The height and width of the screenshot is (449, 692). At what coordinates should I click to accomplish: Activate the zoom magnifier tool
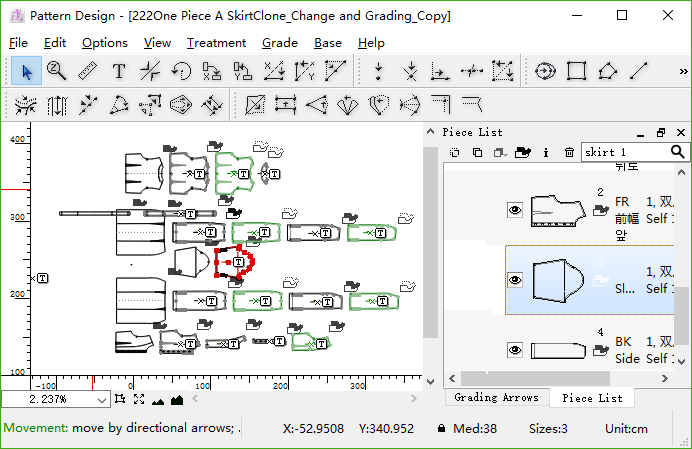tap(56, 71)
